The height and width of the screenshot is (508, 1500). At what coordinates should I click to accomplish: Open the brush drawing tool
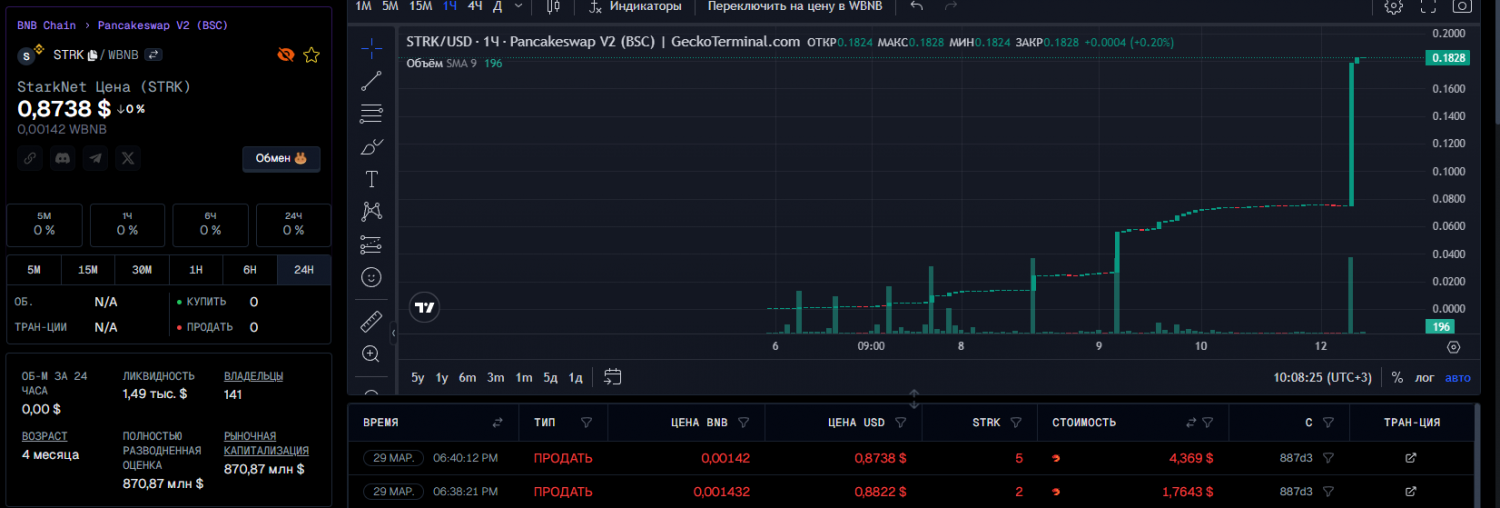click(371, 147)
